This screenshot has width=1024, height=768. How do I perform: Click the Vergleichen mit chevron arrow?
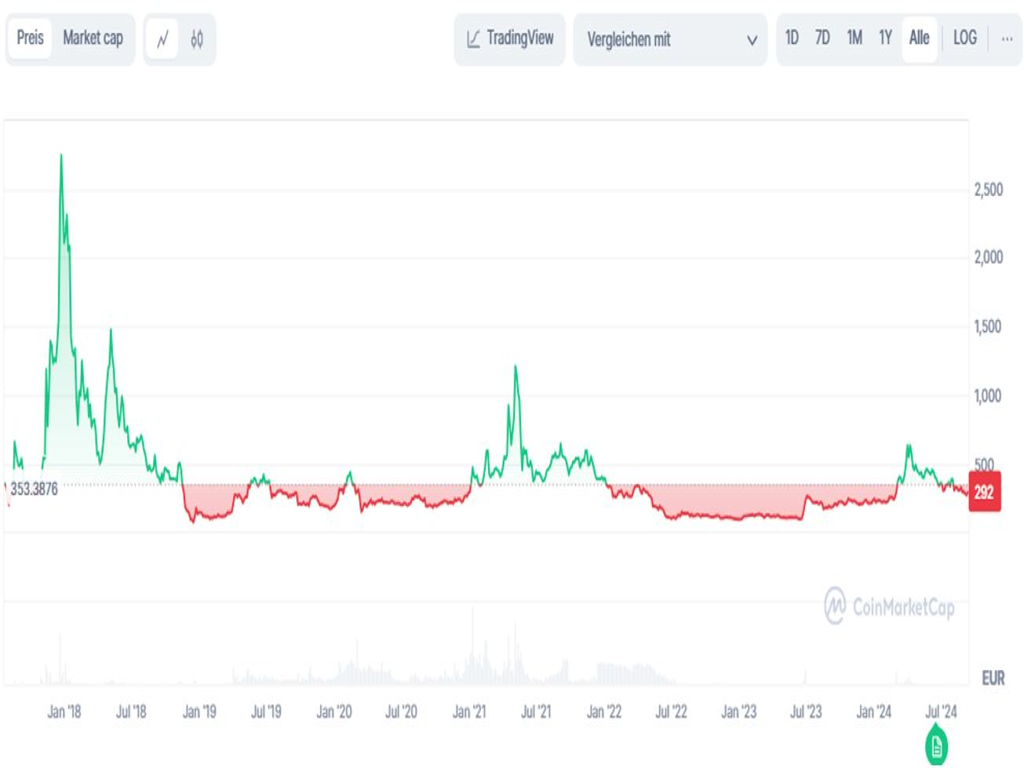pos(752,40)
